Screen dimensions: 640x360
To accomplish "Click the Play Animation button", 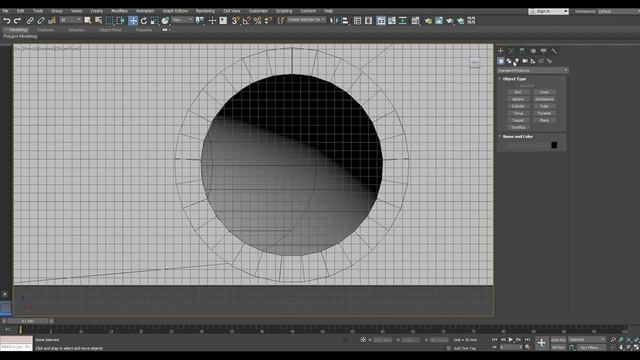I will pos(511,340).
